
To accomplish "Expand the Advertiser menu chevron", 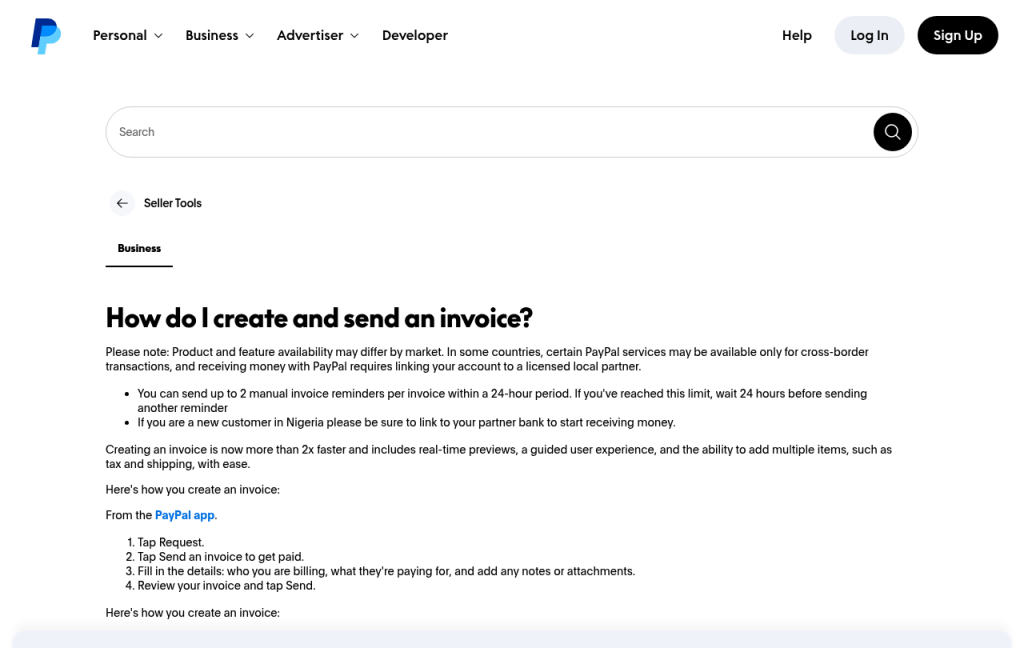I will click(x=354, y=36).
